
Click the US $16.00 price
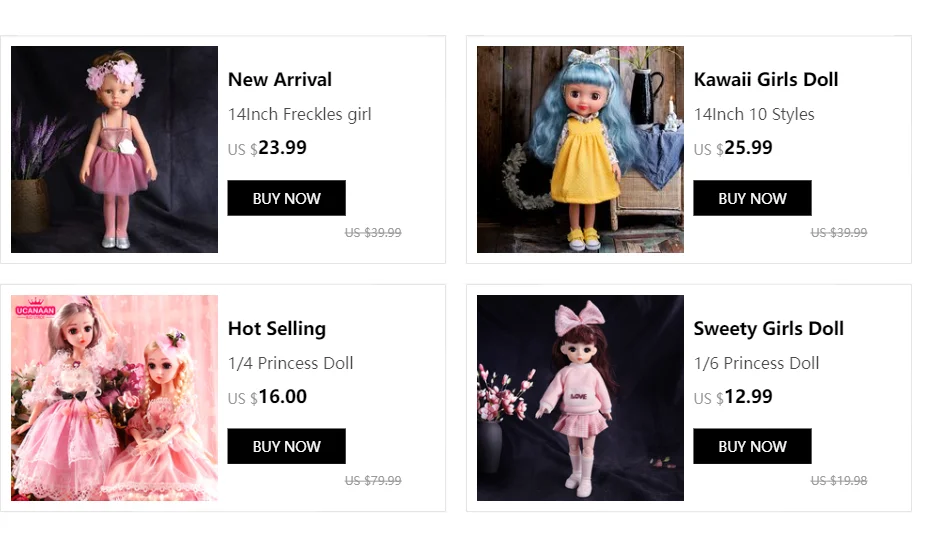268,397
